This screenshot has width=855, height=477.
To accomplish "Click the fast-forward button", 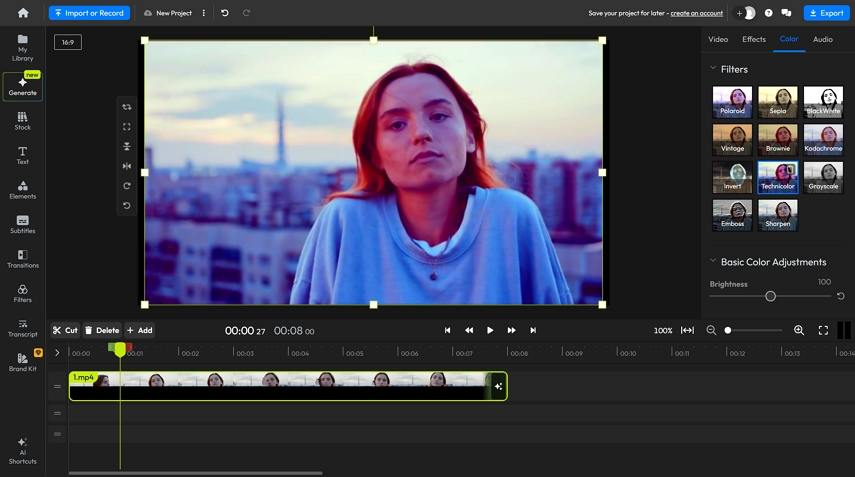I will point(511,330).
